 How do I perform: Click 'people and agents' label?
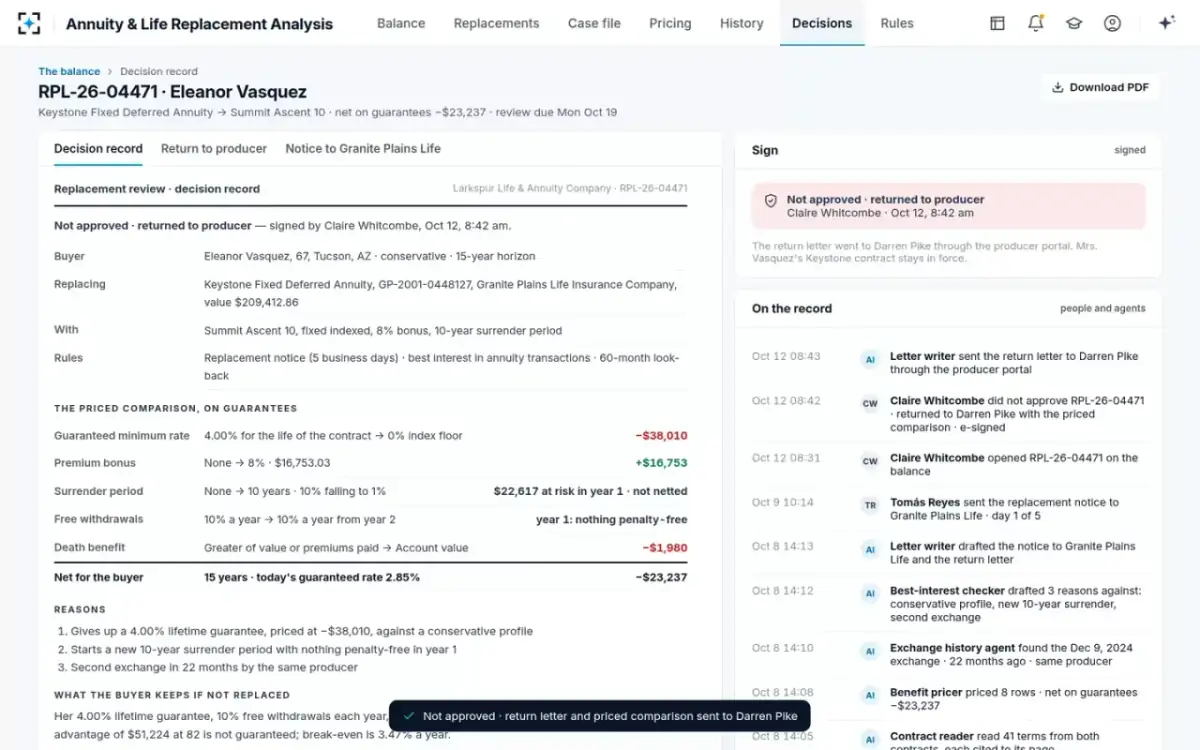click(1103, 309)
